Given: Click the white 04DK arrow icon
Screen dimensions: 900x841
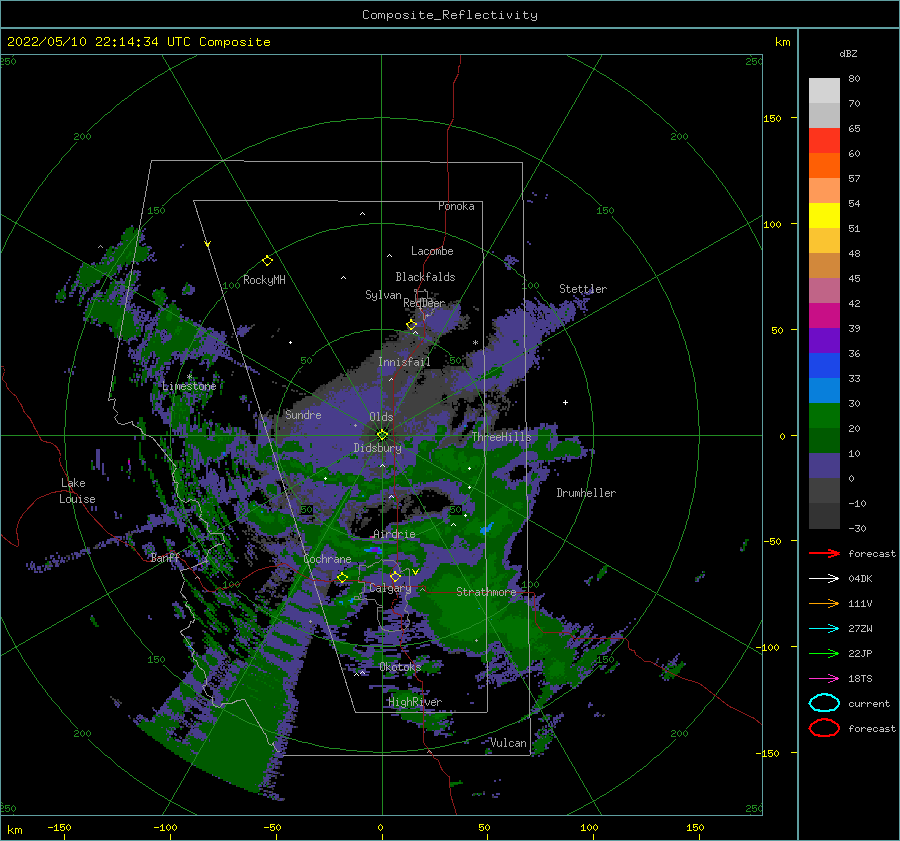Looking at the screenshot, I should coord(824,578).
